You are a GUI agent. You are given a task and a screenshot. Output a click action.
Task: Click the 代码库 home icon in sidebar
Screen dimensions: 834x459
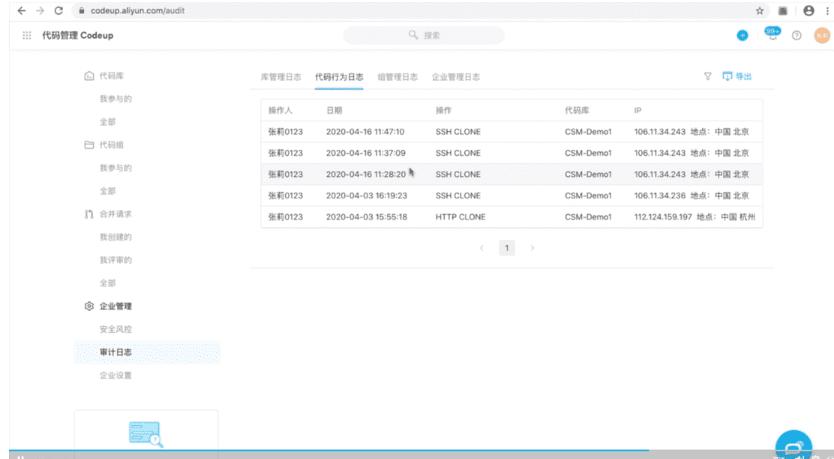tap(89, 76)
